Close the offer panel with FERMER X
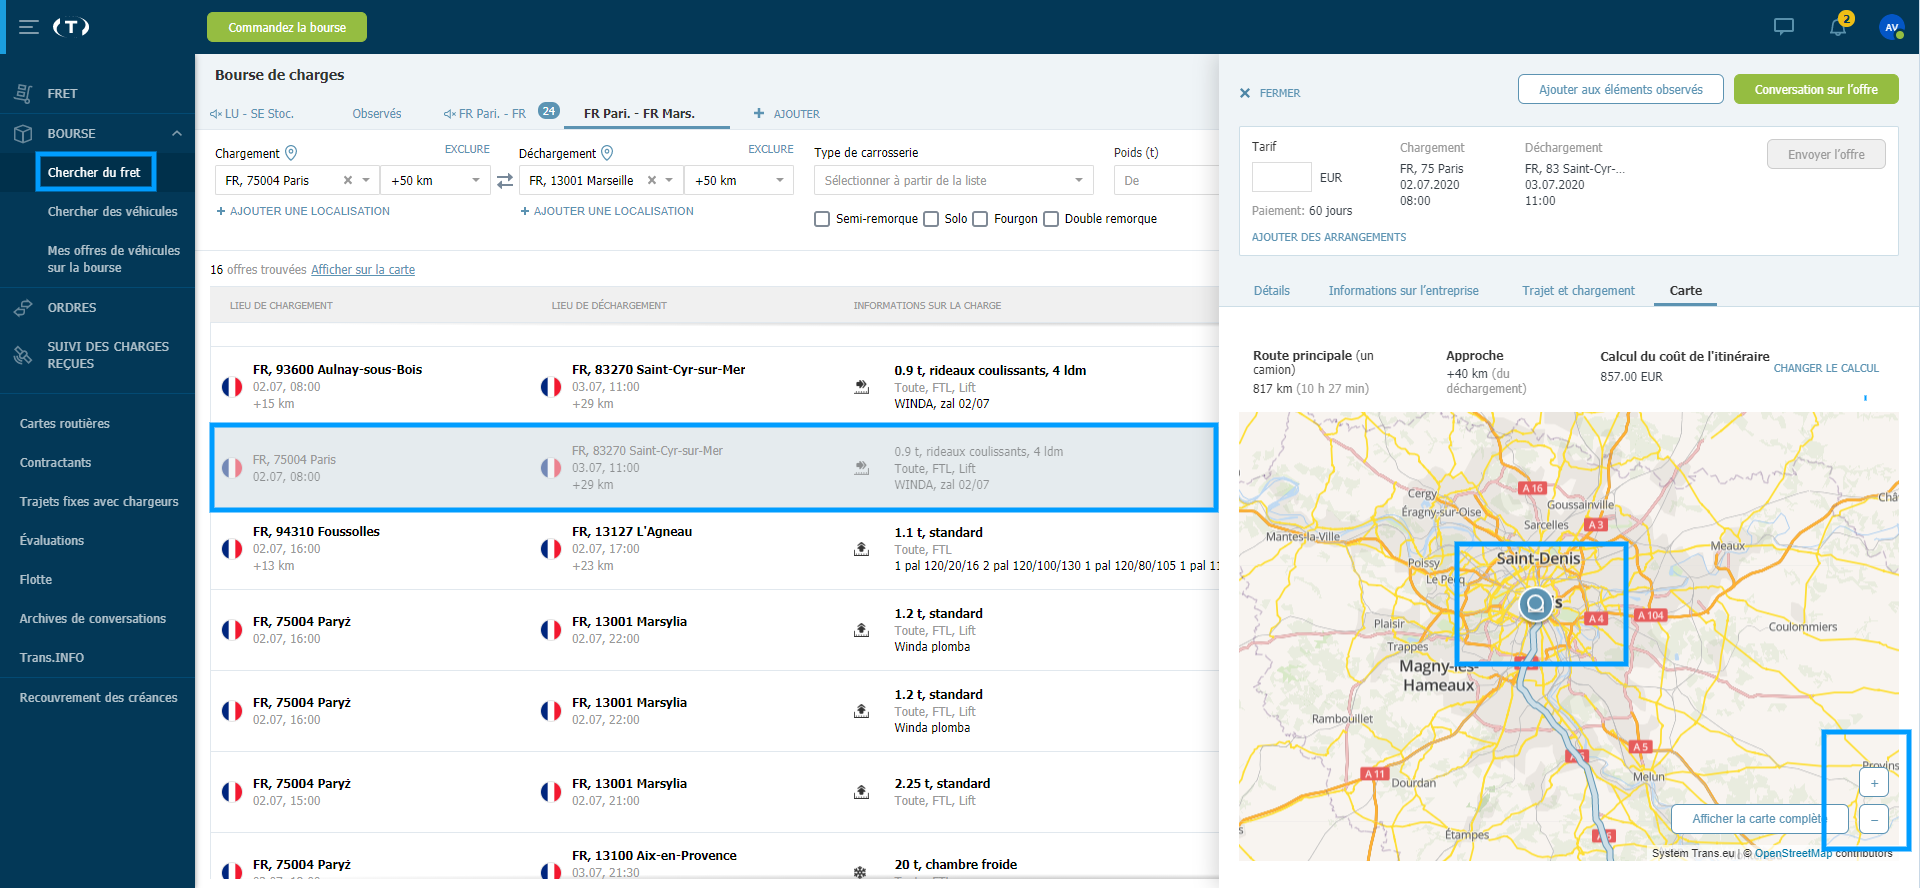 pos(1270,93)
